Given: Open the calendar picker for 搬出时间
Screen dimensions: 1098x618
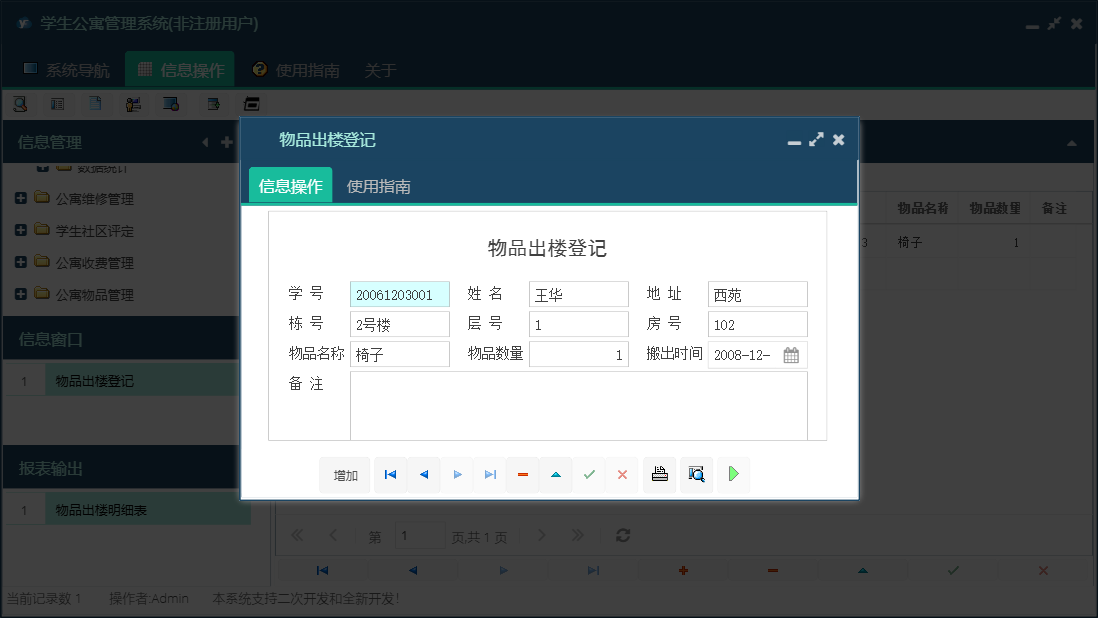Looking at the screenshot, I should click(792, 354).
